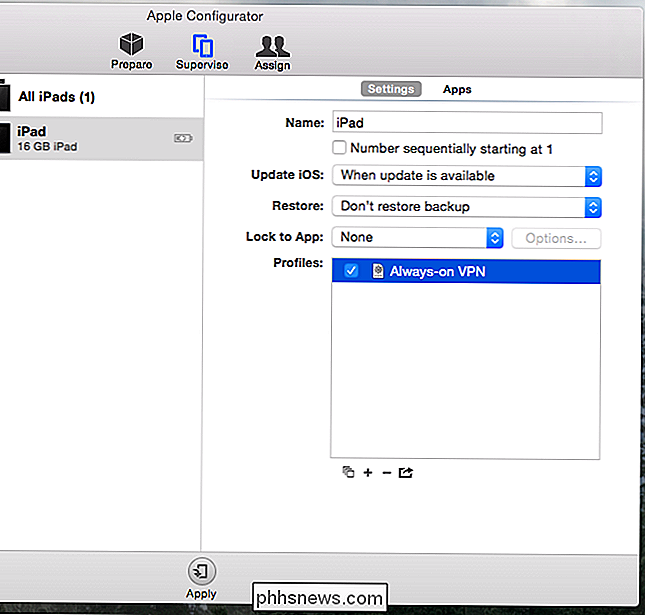Click the All iPads device thumbnail
This screenshot has width=645, height=615.
pos(5,96)
